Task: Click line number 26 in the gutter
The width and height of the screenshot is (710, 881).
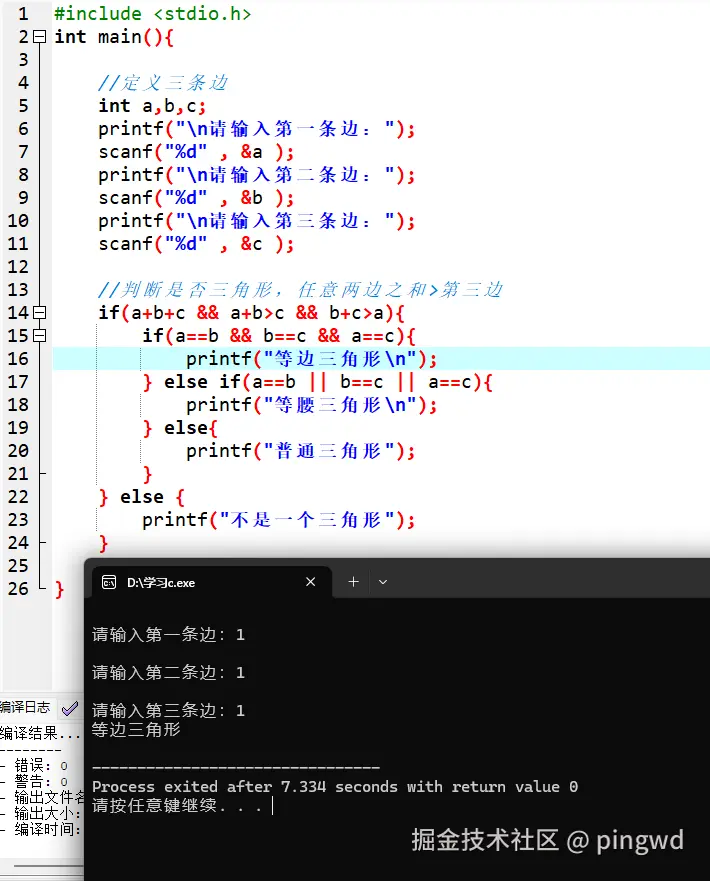Action: click(x=18, y=589)
